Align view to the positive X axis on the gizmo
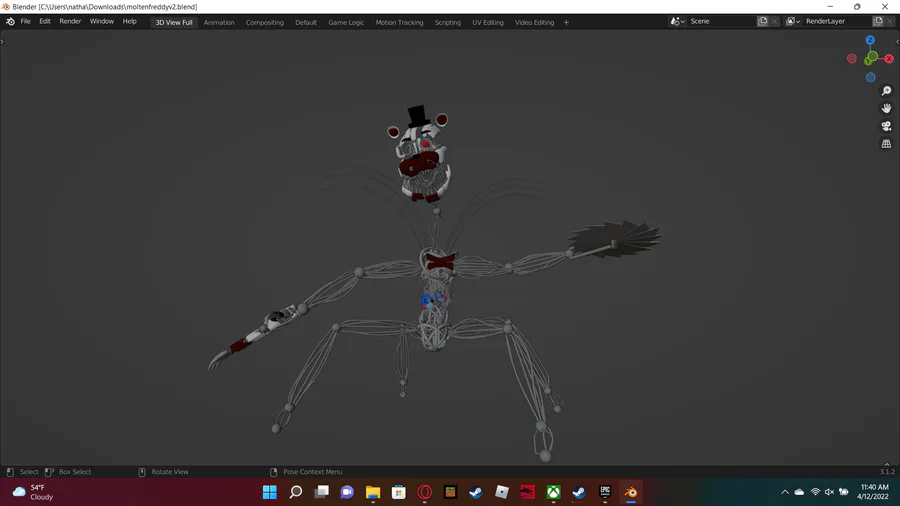Screen dimensions: 900x506 [889, 59]
